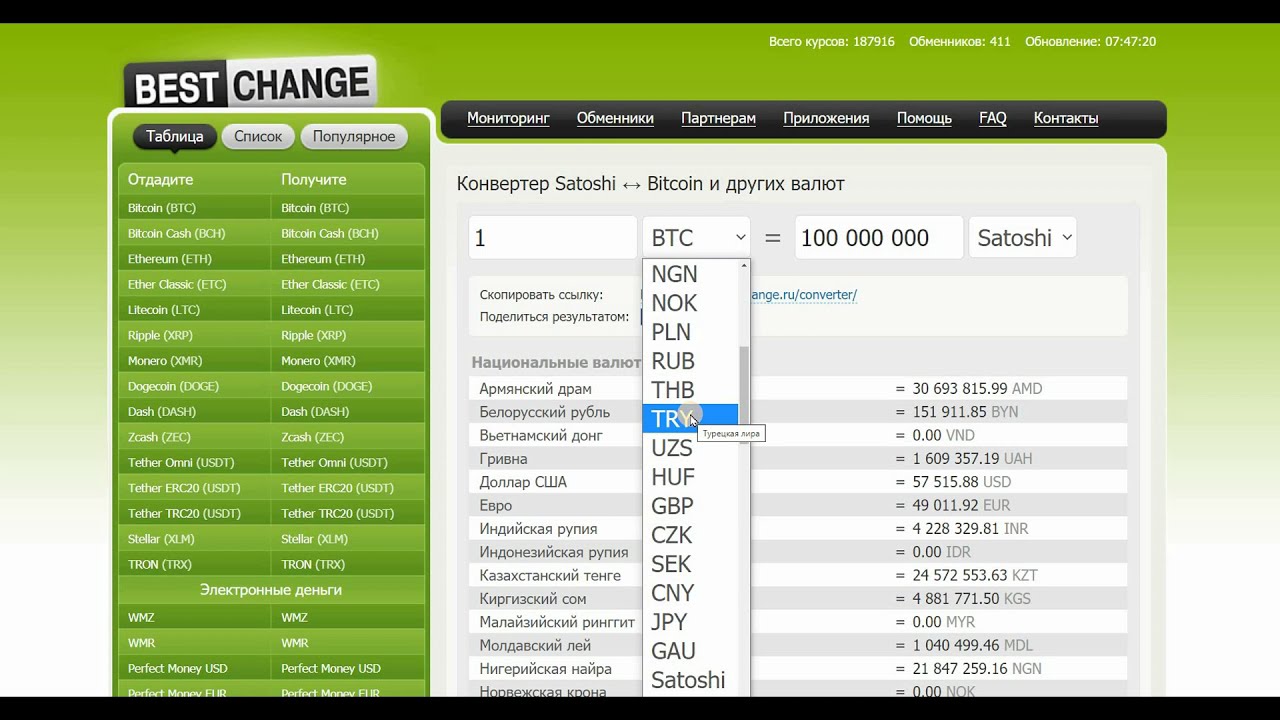Click the value 1 609 357.19 UAH
Screen dimensions: 1280x720
(972, 459)
